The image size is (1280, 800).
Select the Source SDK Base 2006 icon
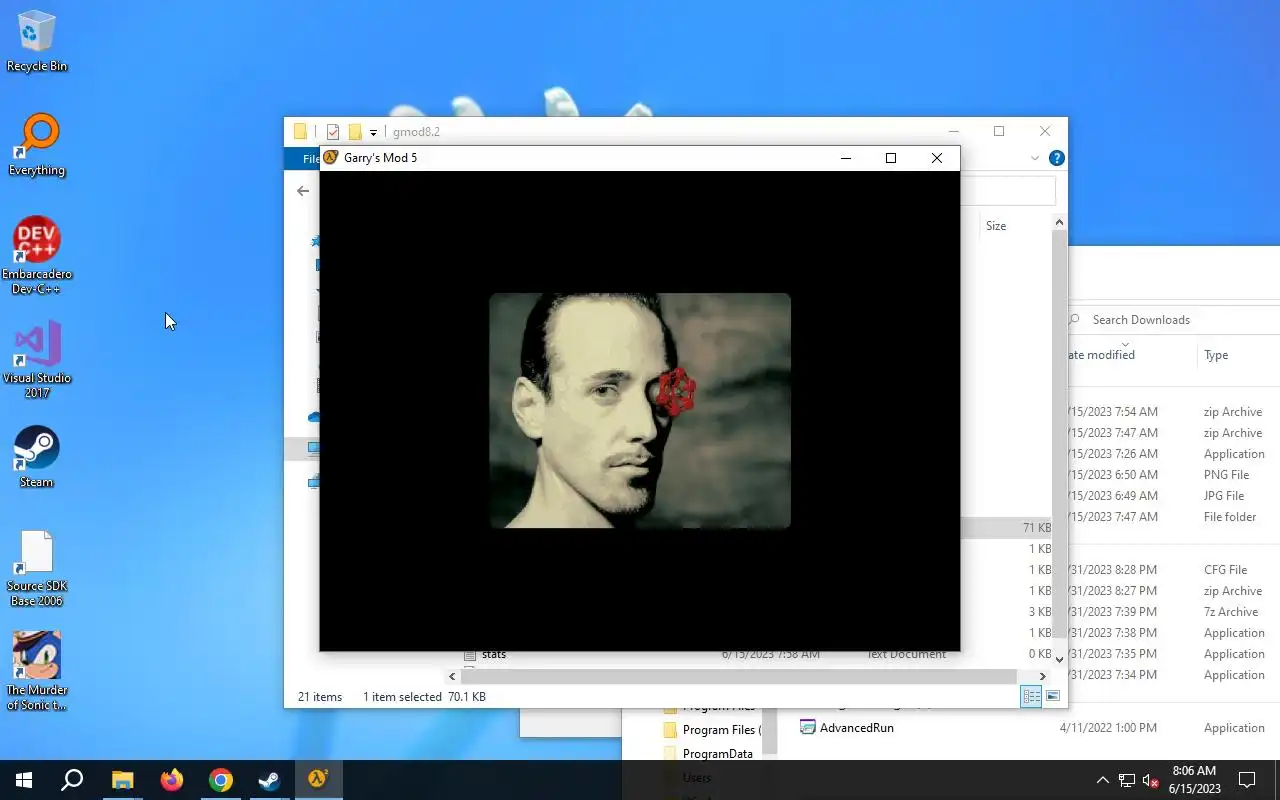(x=37, y=568)
